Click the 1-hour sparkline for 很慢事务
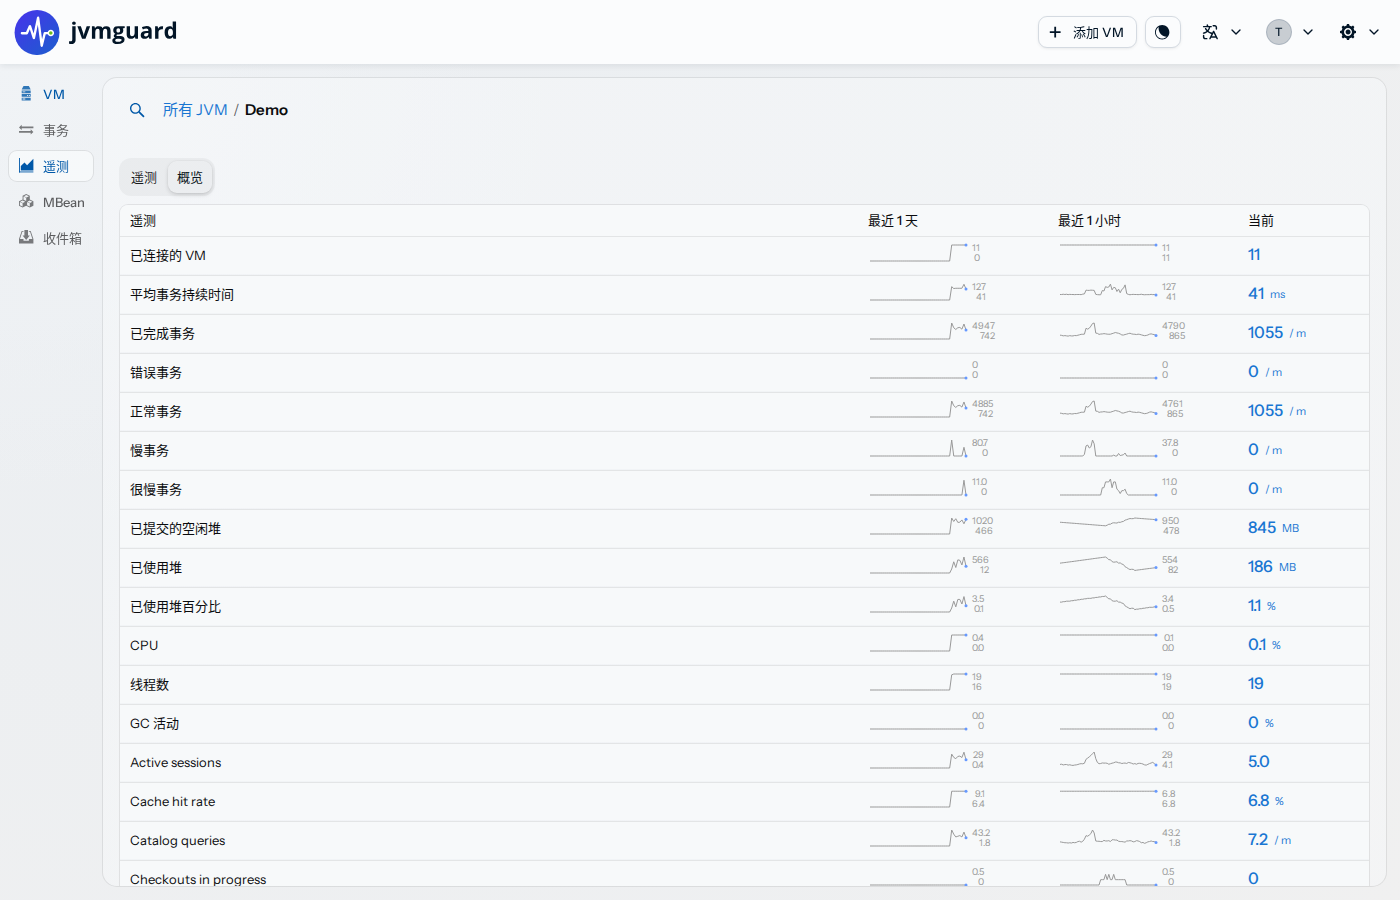 (1109, 487)
